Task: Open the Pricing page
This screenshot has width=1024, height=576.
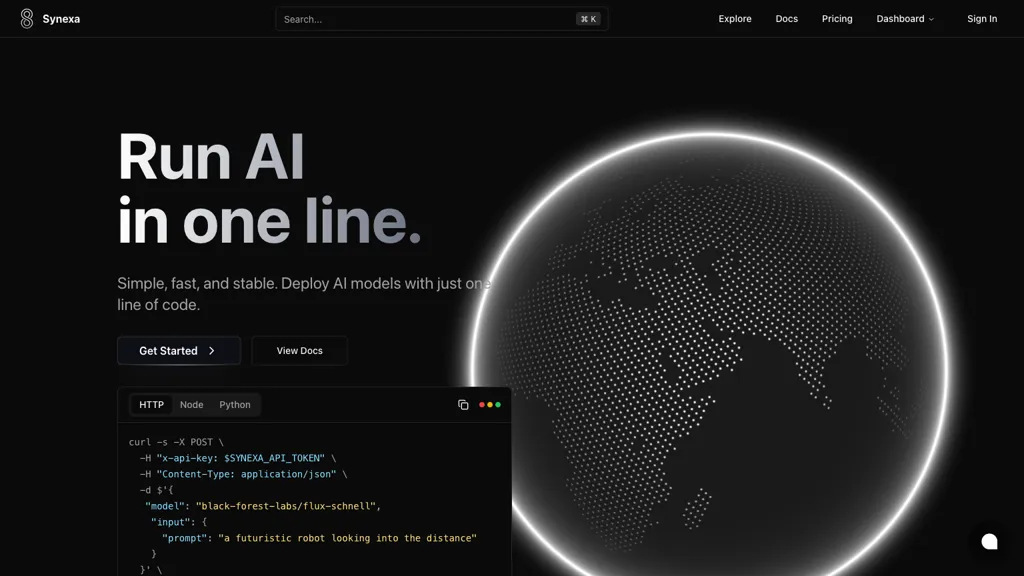Action: tap(837, 19)
